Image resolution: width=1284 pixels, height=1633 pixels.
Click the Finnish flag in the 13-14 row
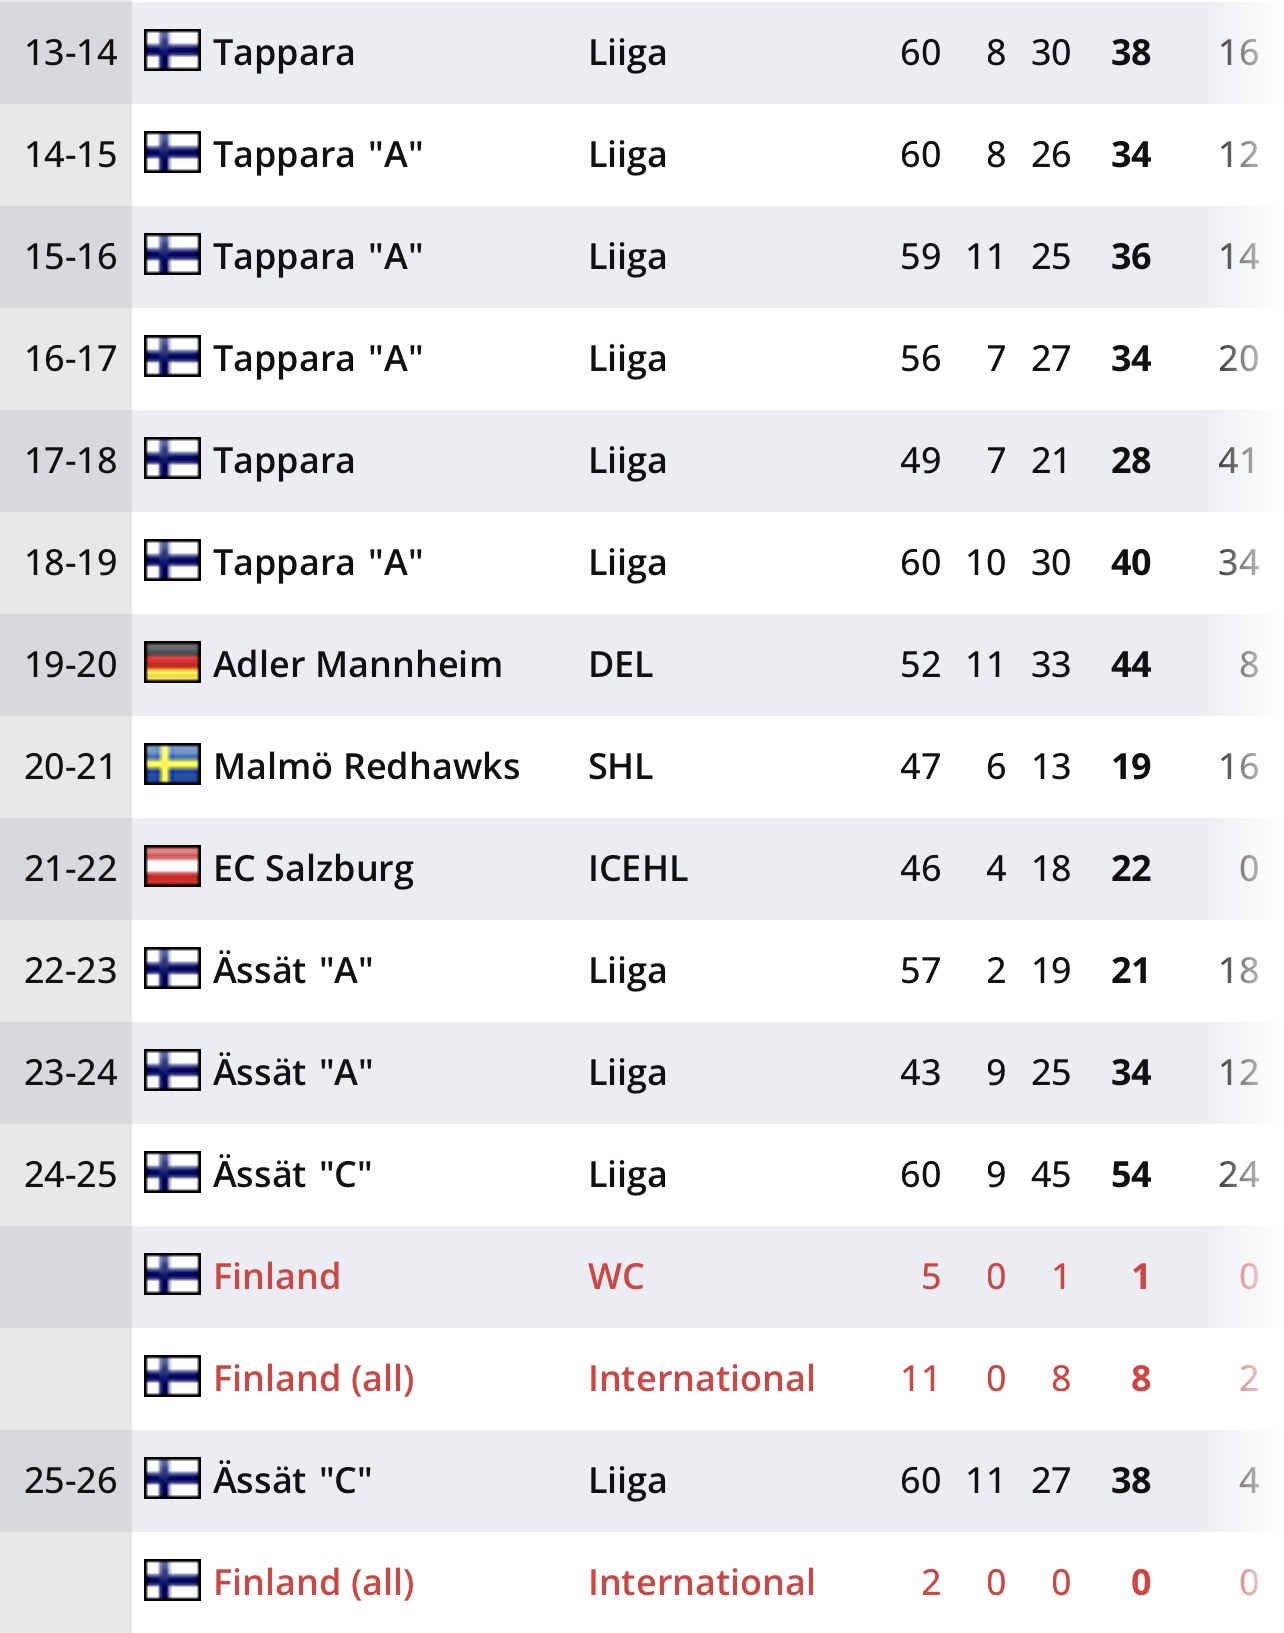[x=172, y=51]
